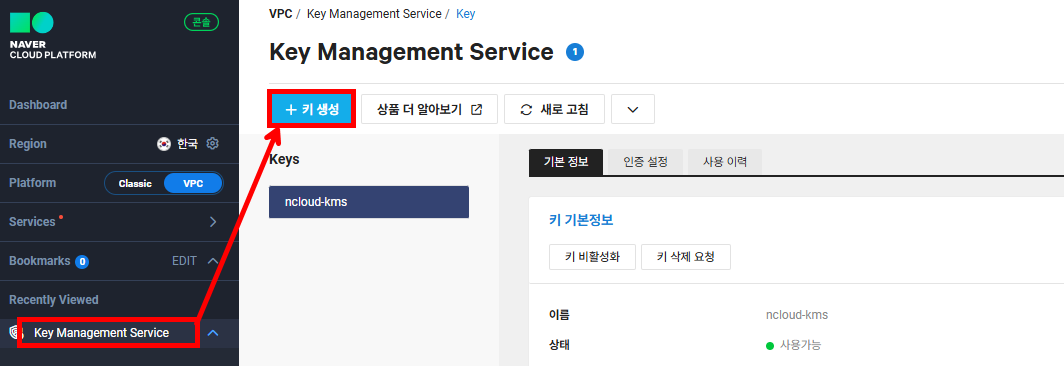This screenshot has height=366, width=1064.
Task: Click the Keys list heading
Action: point(284,160)
